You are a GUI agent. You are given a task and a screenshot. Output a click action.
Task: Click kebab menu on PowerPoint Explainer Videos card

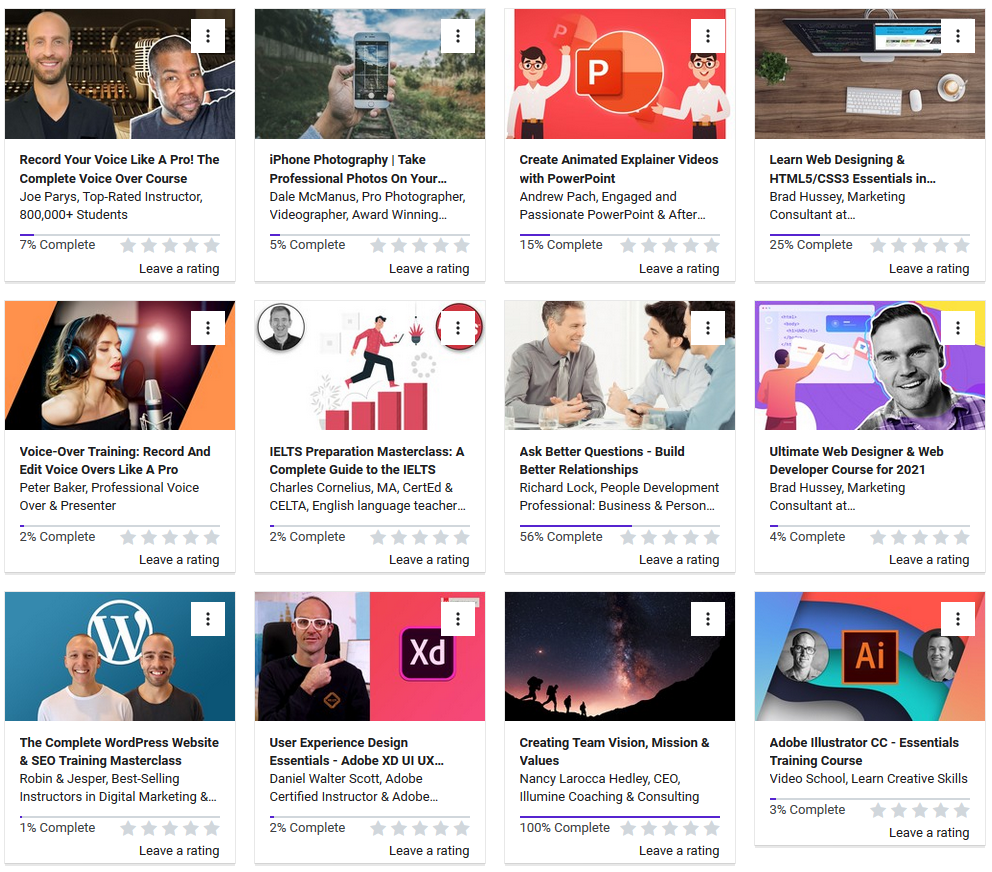(x=708, y=36)
